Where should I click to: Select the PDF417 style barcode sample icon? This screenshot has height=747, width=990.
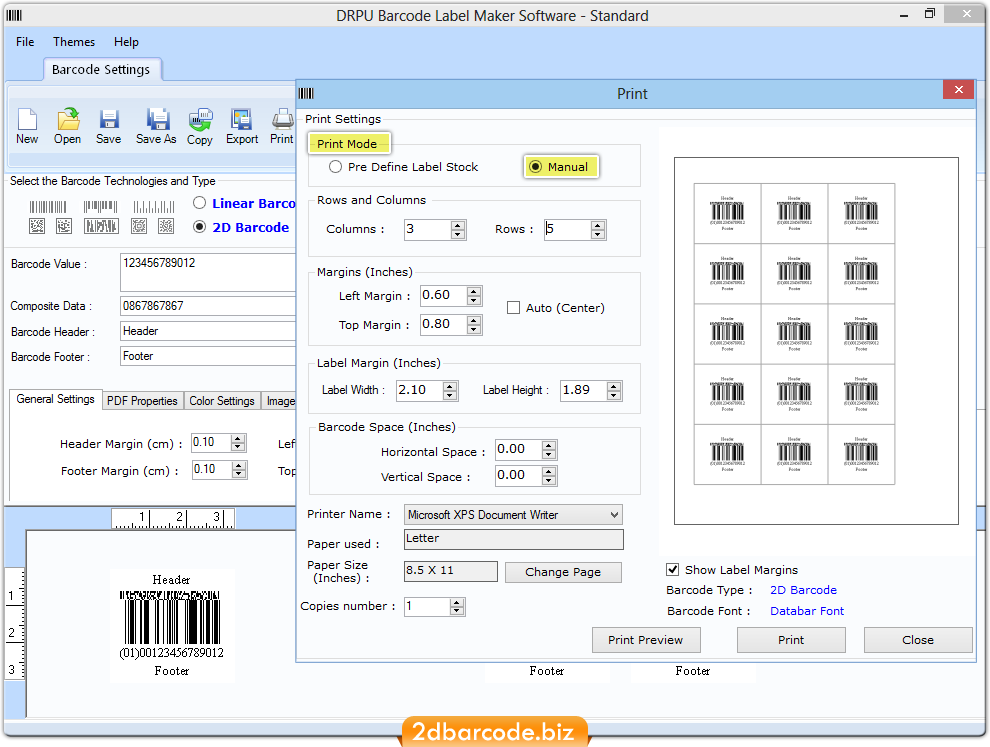click(101, 225)
